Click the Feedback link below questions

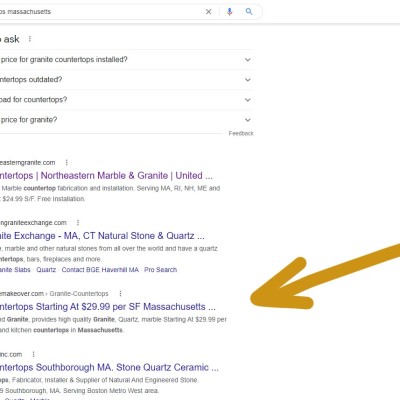pos(241,133)
